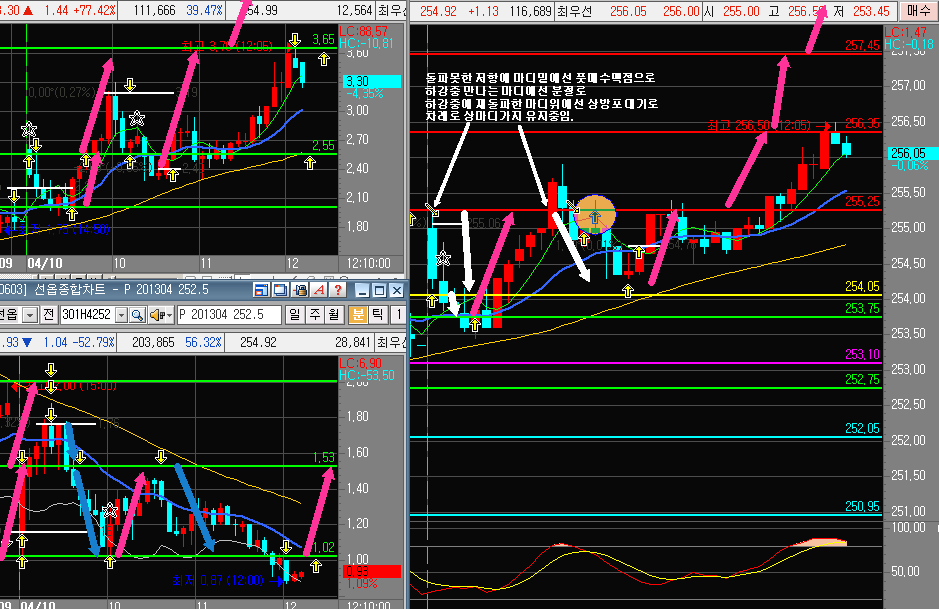
Task: Click the star marker in the bottom-left chart
Action: click(110, 511)
